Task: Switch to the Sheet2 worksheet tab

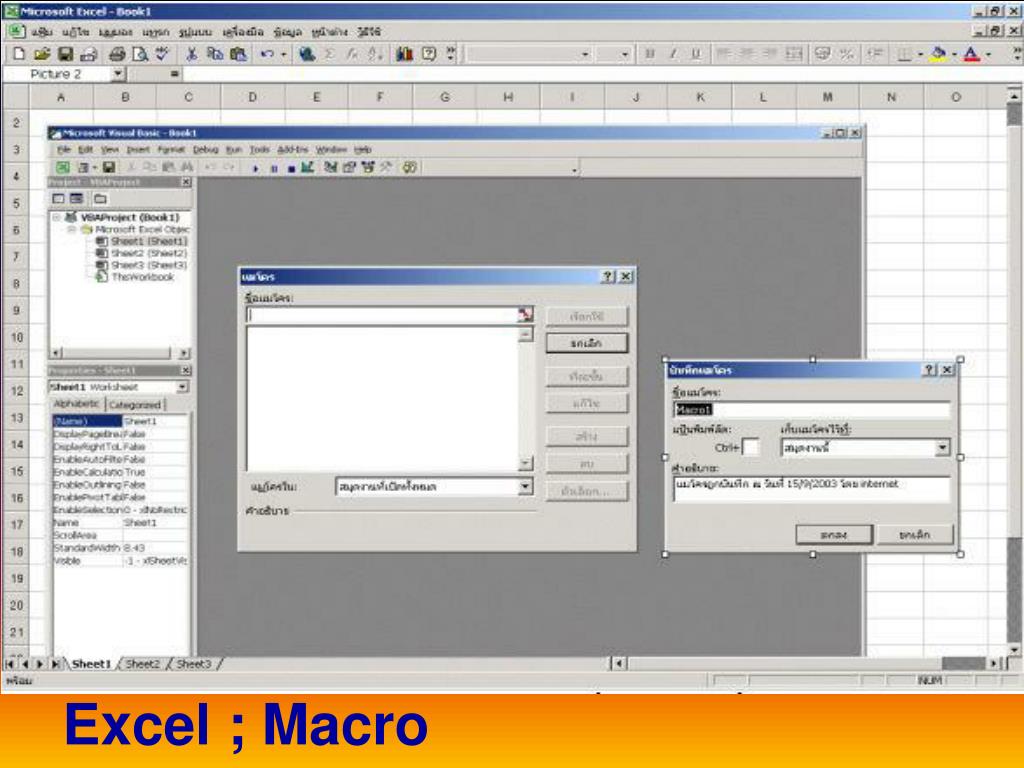Action: [x=142, y=664]
